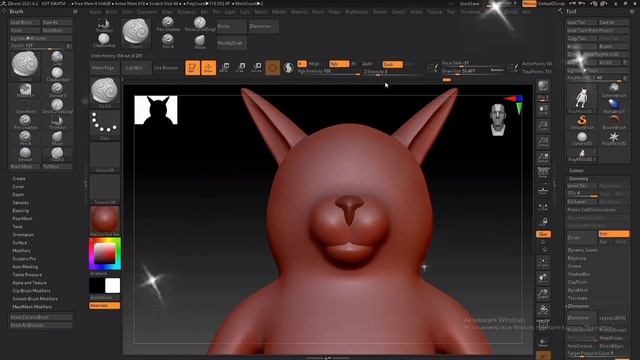Select the MaskPen brush in Brush palette
This screenshot has width=640, height=360.
[x=25, y=90]
